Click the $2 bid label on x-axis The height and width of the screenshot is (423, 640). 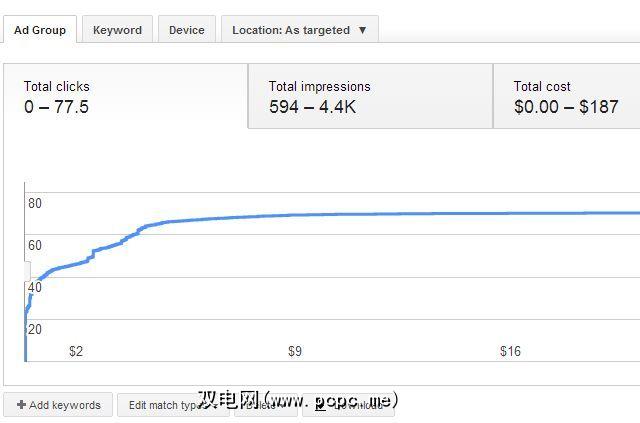pos(76,351)
